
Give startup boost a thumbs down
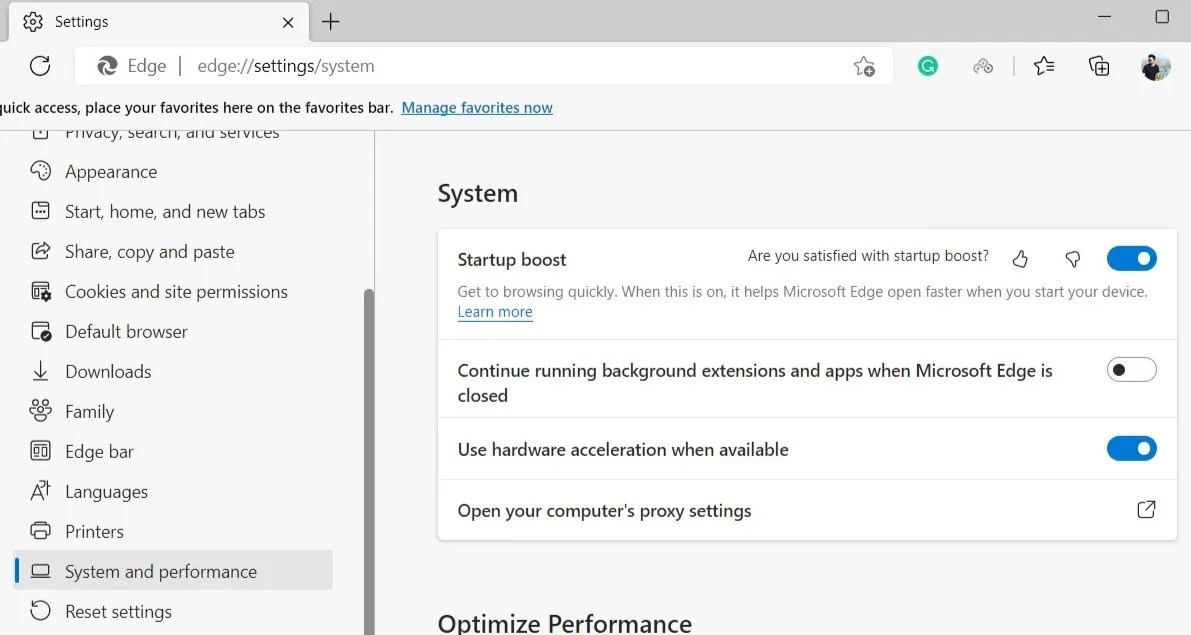click(1072, 258)
